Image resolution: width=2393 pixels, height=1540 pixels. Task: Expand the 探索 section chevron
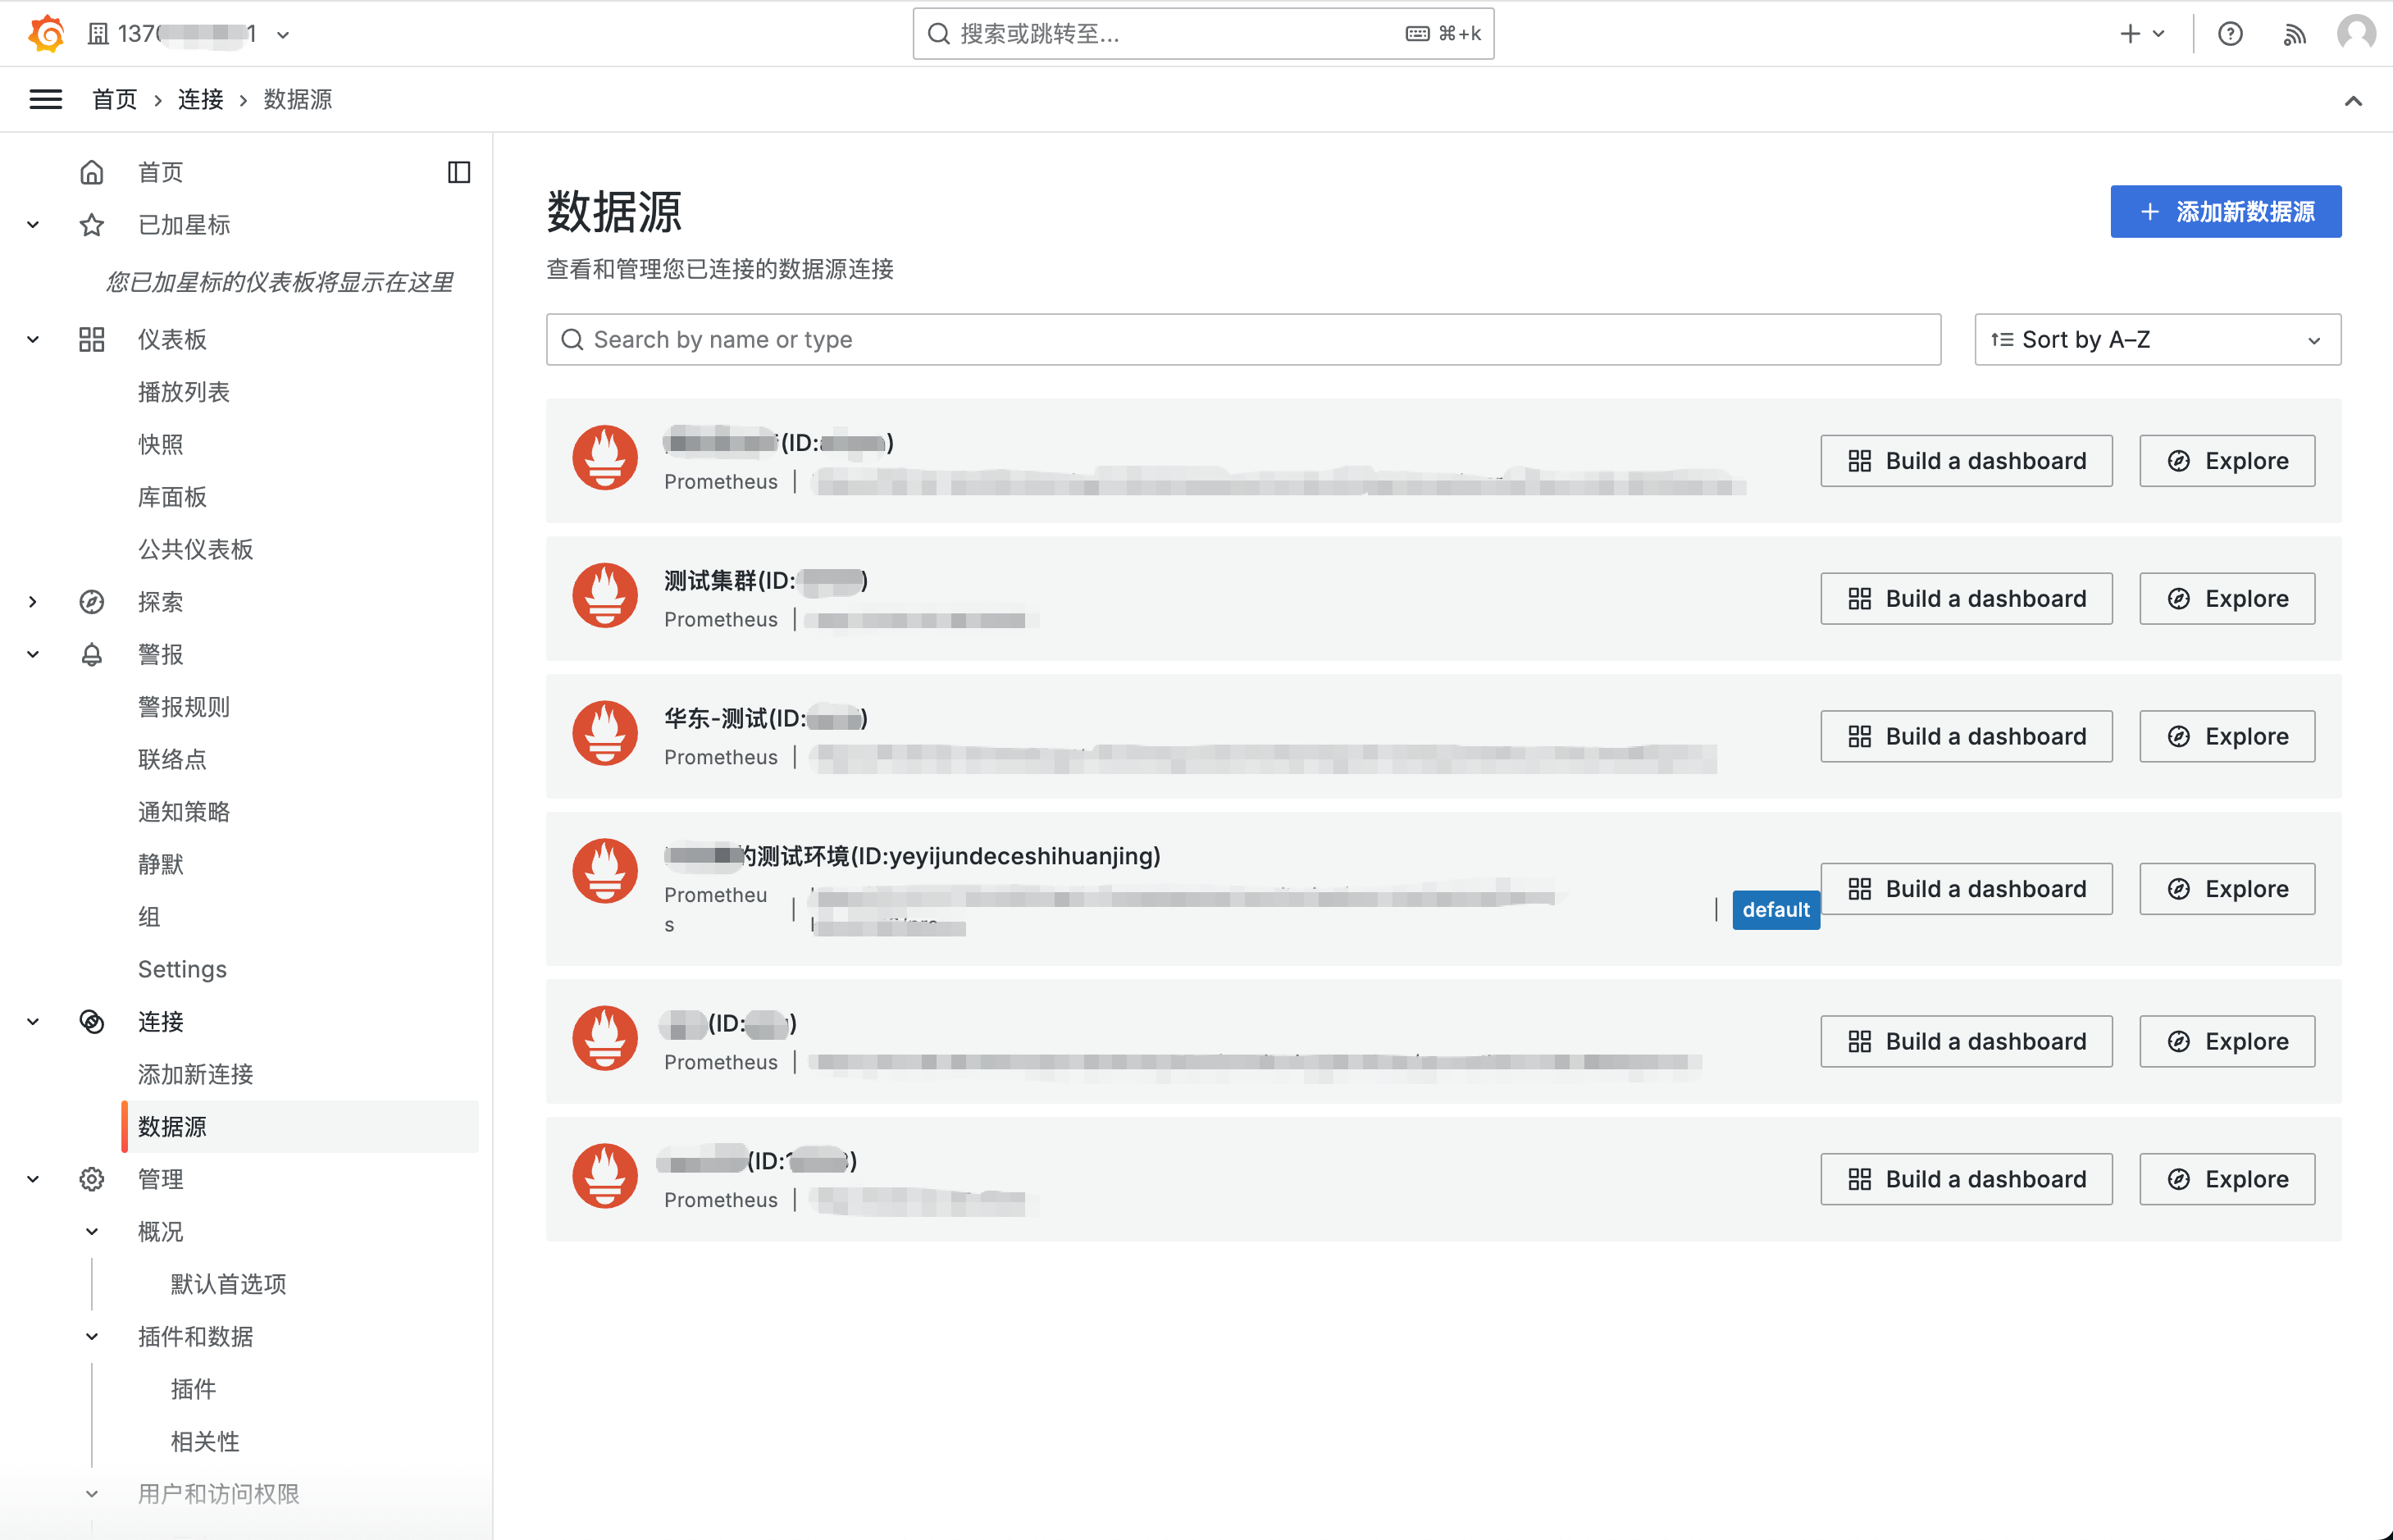[33, 602]
